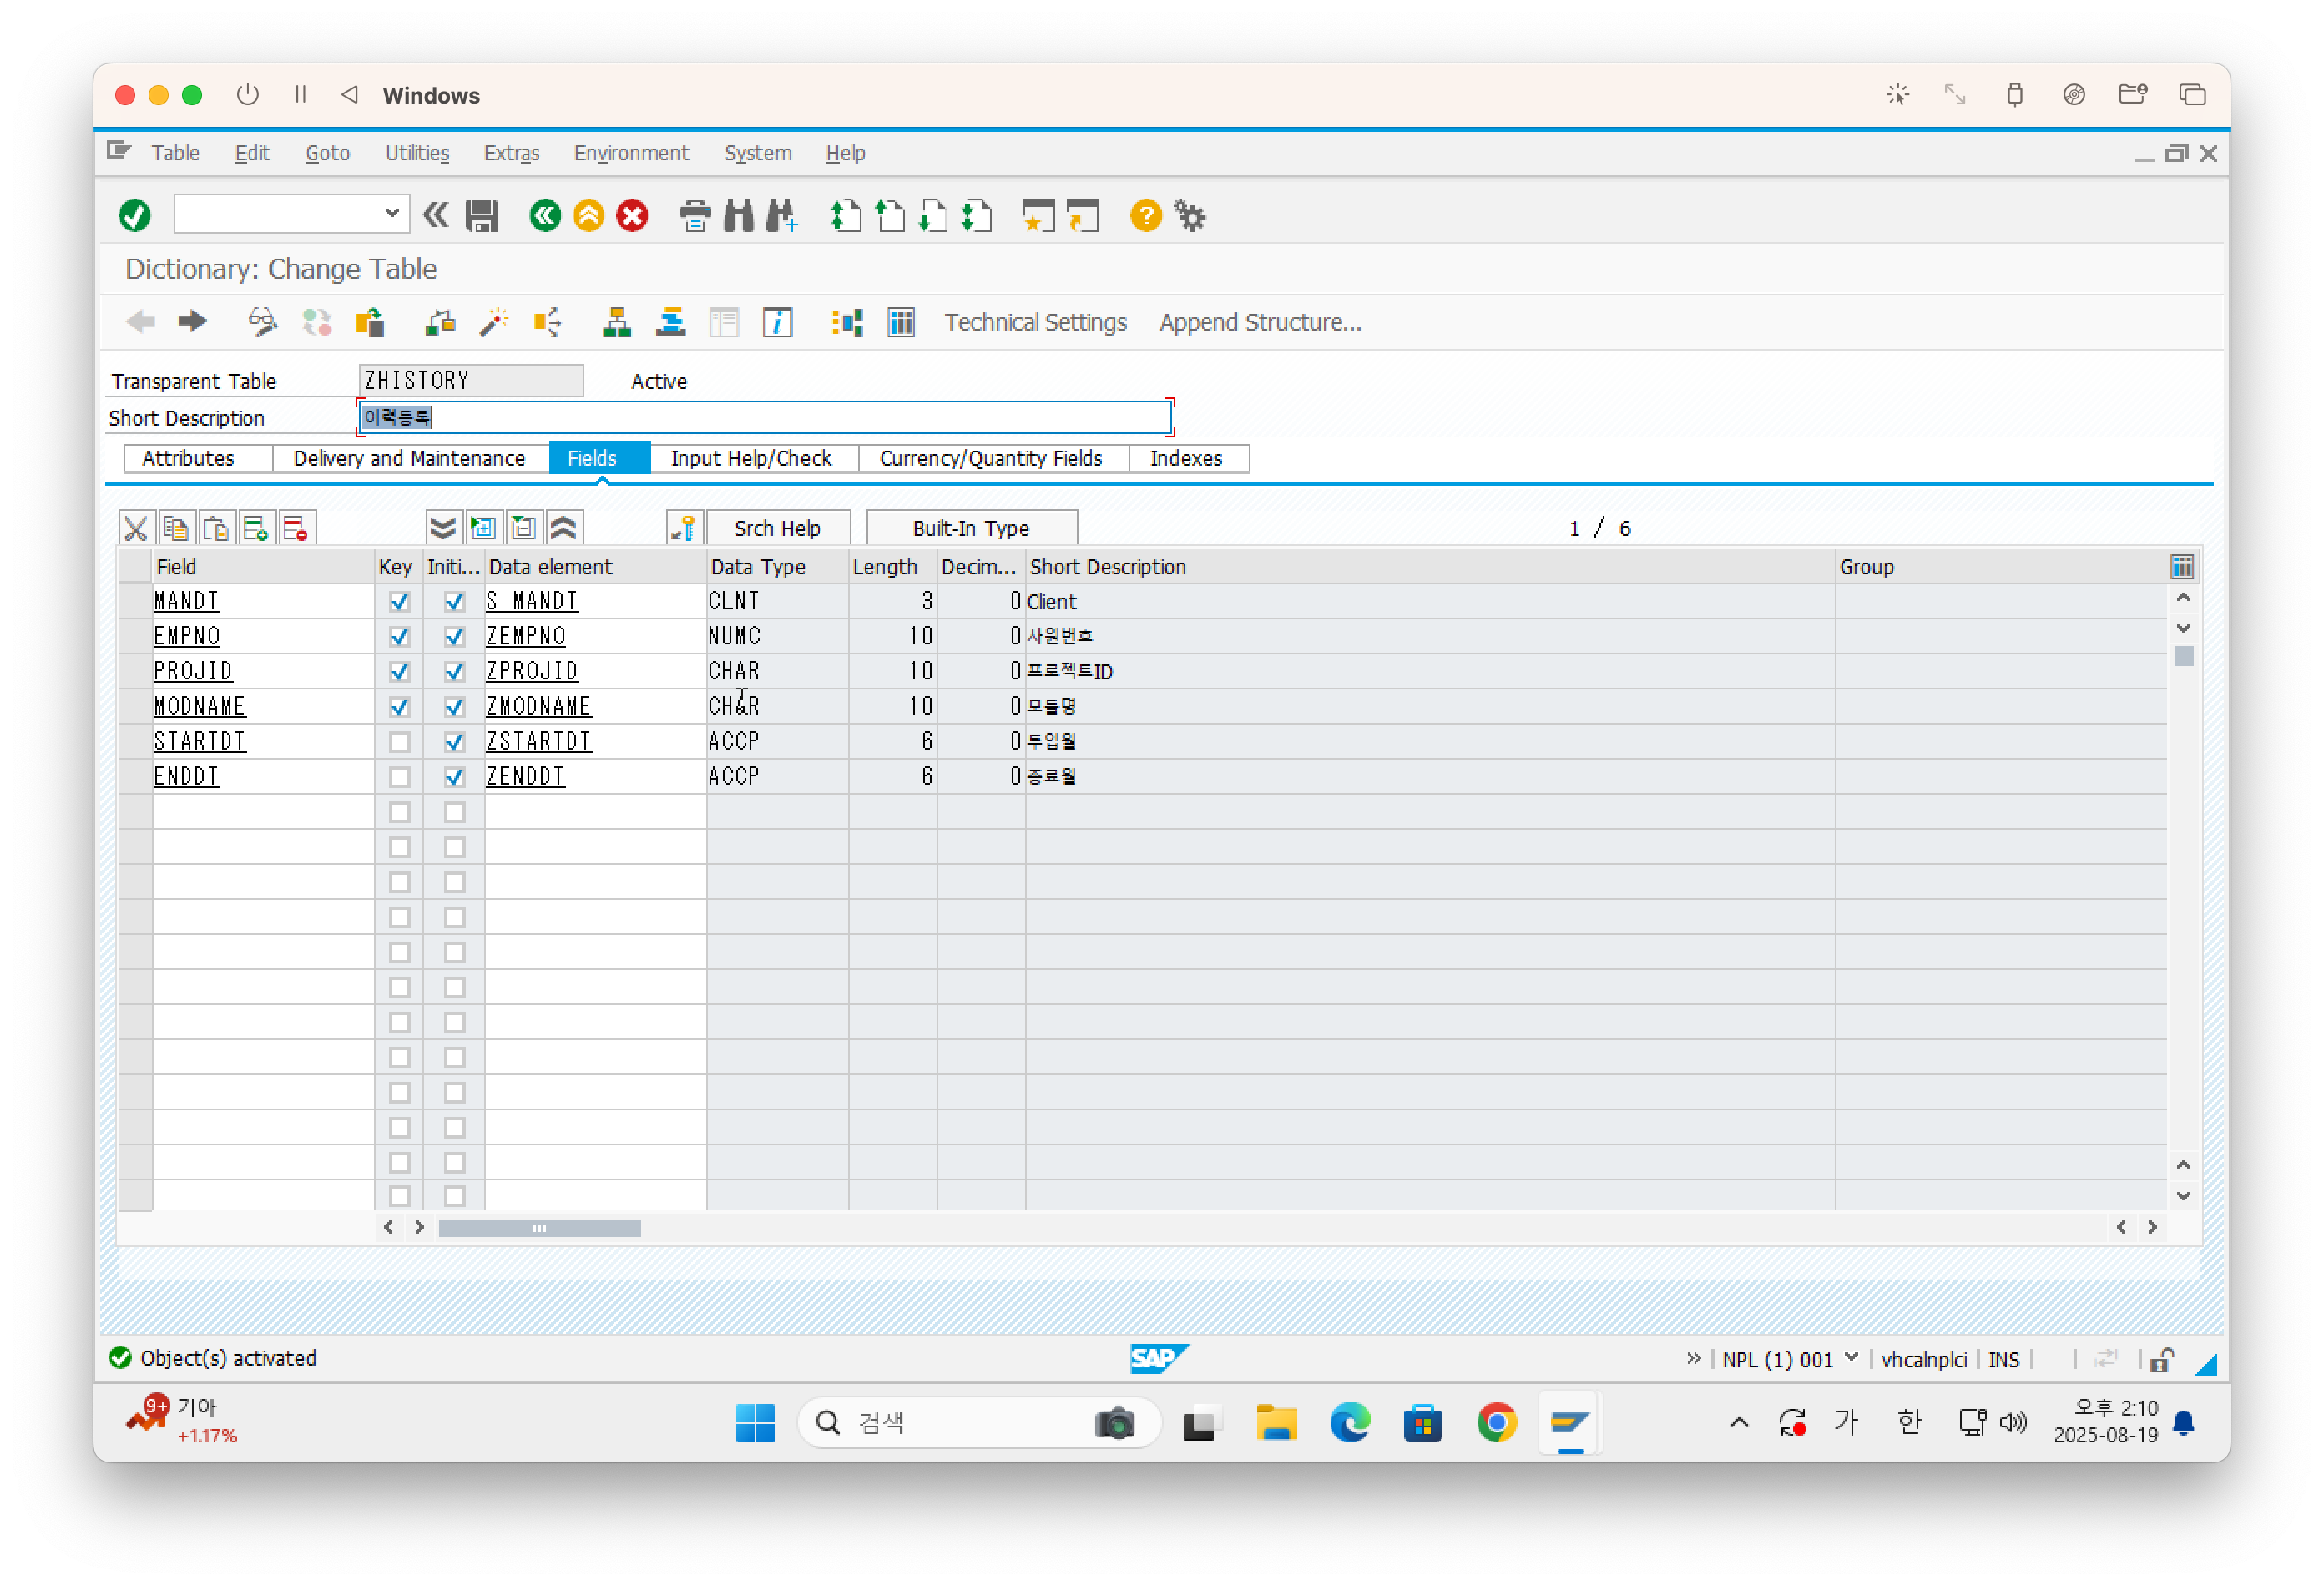Uncheck Key checkbox for MODNAME
Image resolution: width=2324 pixels, height=1586 pixels.
tap(400, 706)
